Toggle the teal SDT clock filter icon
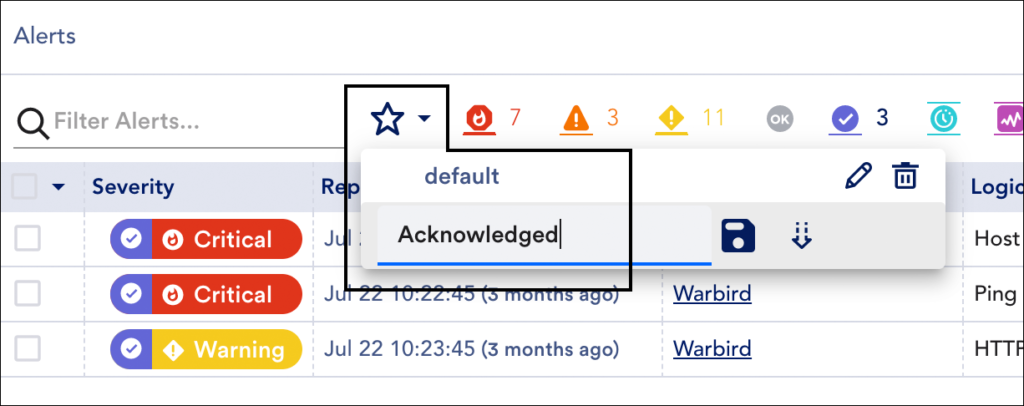Image resolution: width=1024 pixels, height=406 pixels. point(944,119)
